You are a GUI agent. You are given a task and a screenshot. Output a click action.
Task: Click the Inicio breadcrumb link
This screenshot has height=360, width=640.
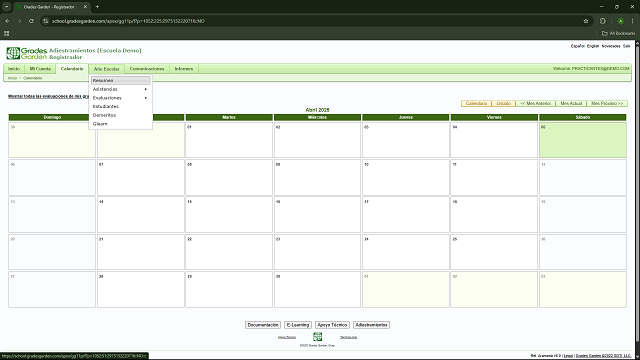coord(12,78)
